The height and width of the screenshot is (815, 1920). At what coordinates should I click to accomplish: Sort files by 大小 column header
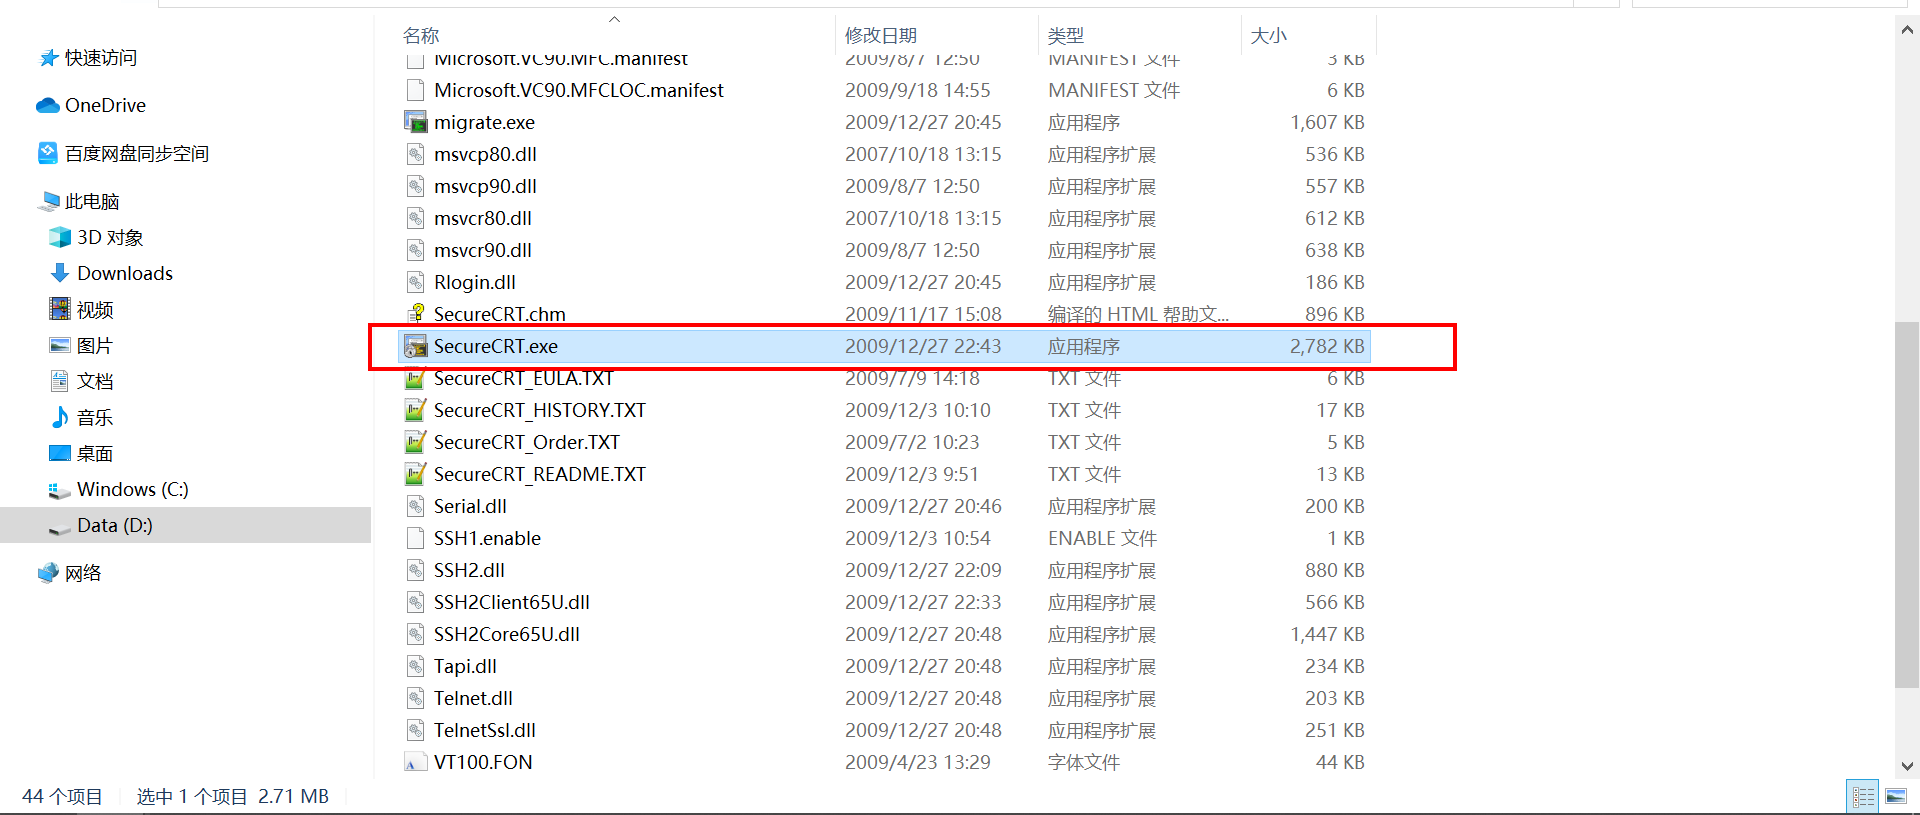coord(1269,36)
